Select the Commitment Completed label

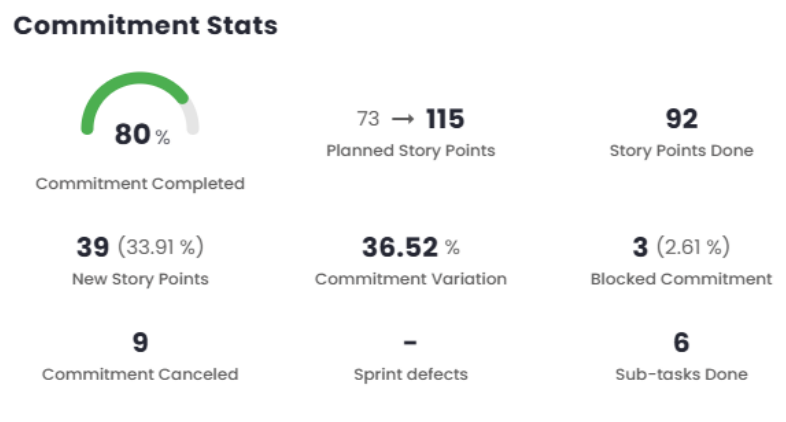[140, 184]
